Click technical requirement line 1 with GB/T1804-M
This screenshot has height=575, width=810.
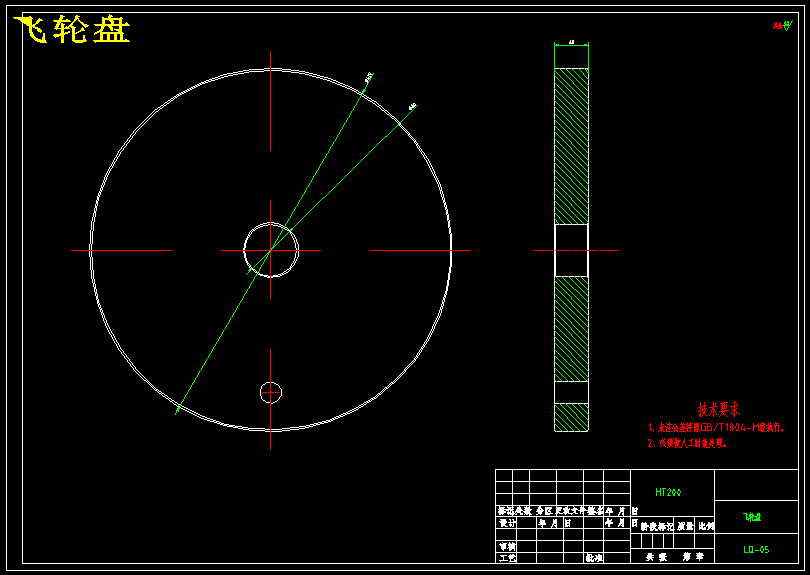(x=716, y=427)
